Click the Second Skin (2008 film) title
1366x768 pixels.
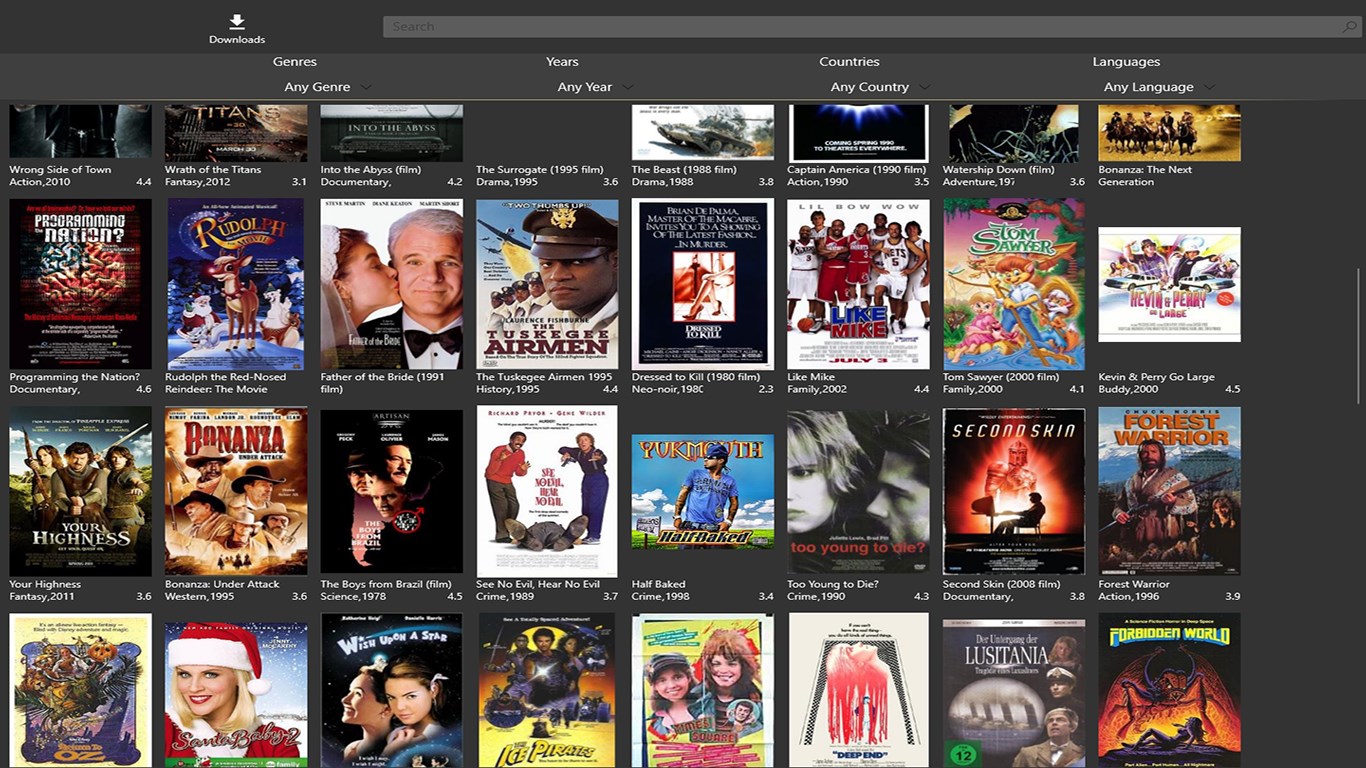[x=1001, y=584]
